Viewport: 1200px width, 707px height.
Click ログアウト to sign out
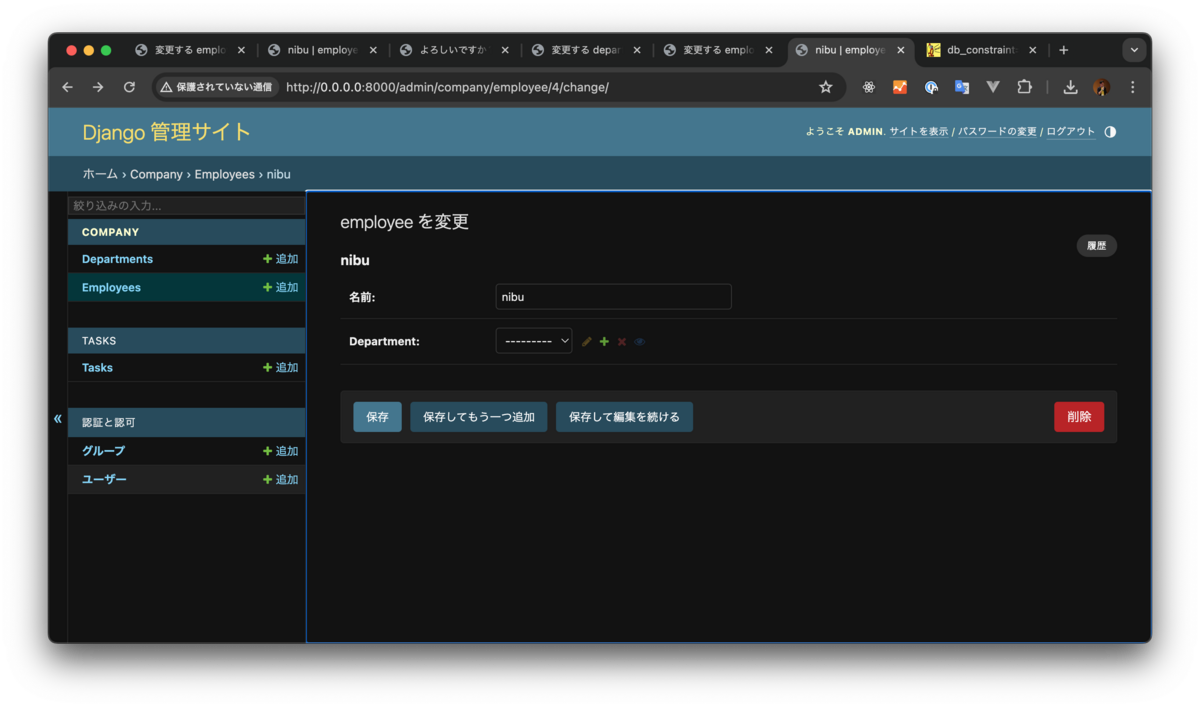coord(1069,131)
